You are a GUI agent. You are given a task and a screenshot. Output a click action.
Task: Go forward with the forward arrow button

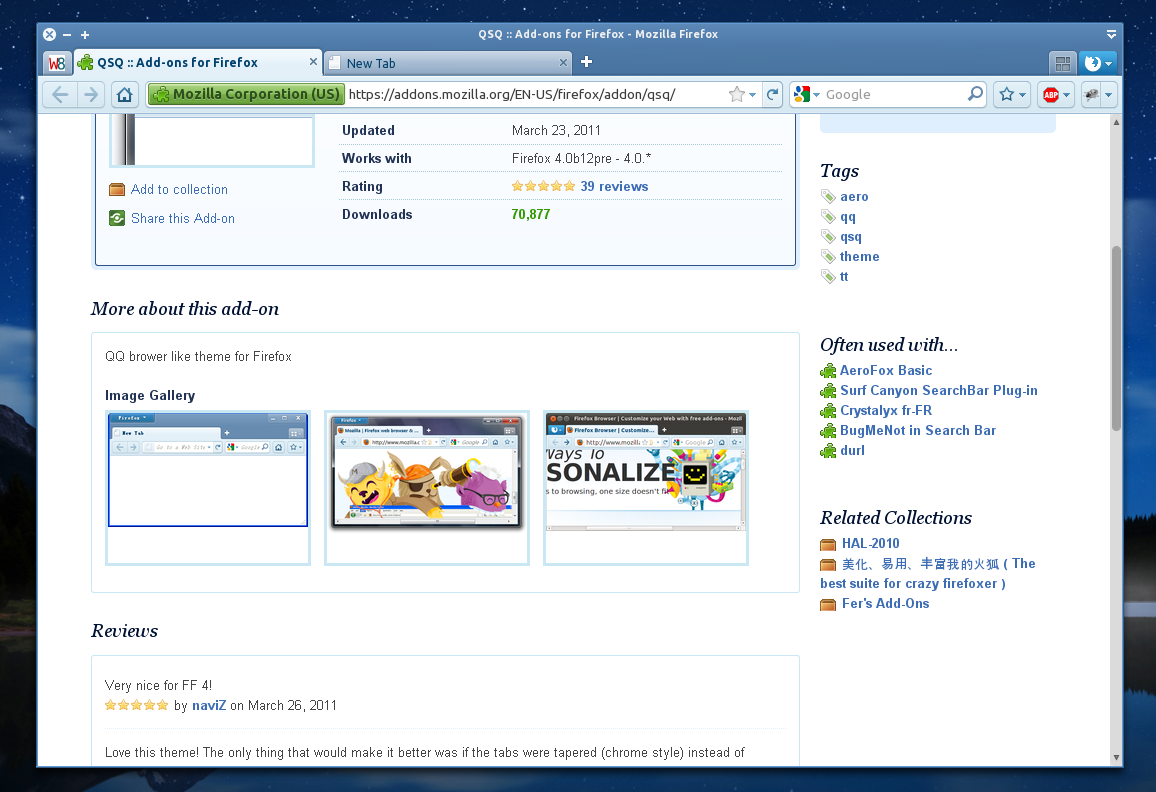(x=91, y=94)
